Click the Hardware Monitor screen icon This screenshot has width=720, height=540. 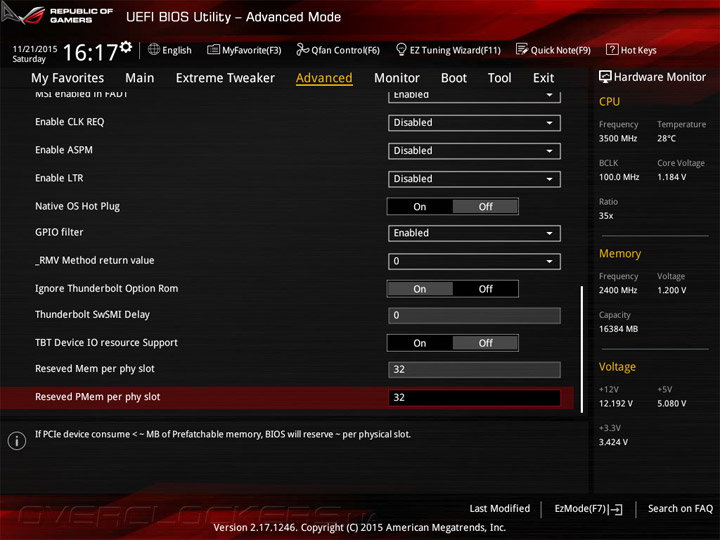coord(605,77)
